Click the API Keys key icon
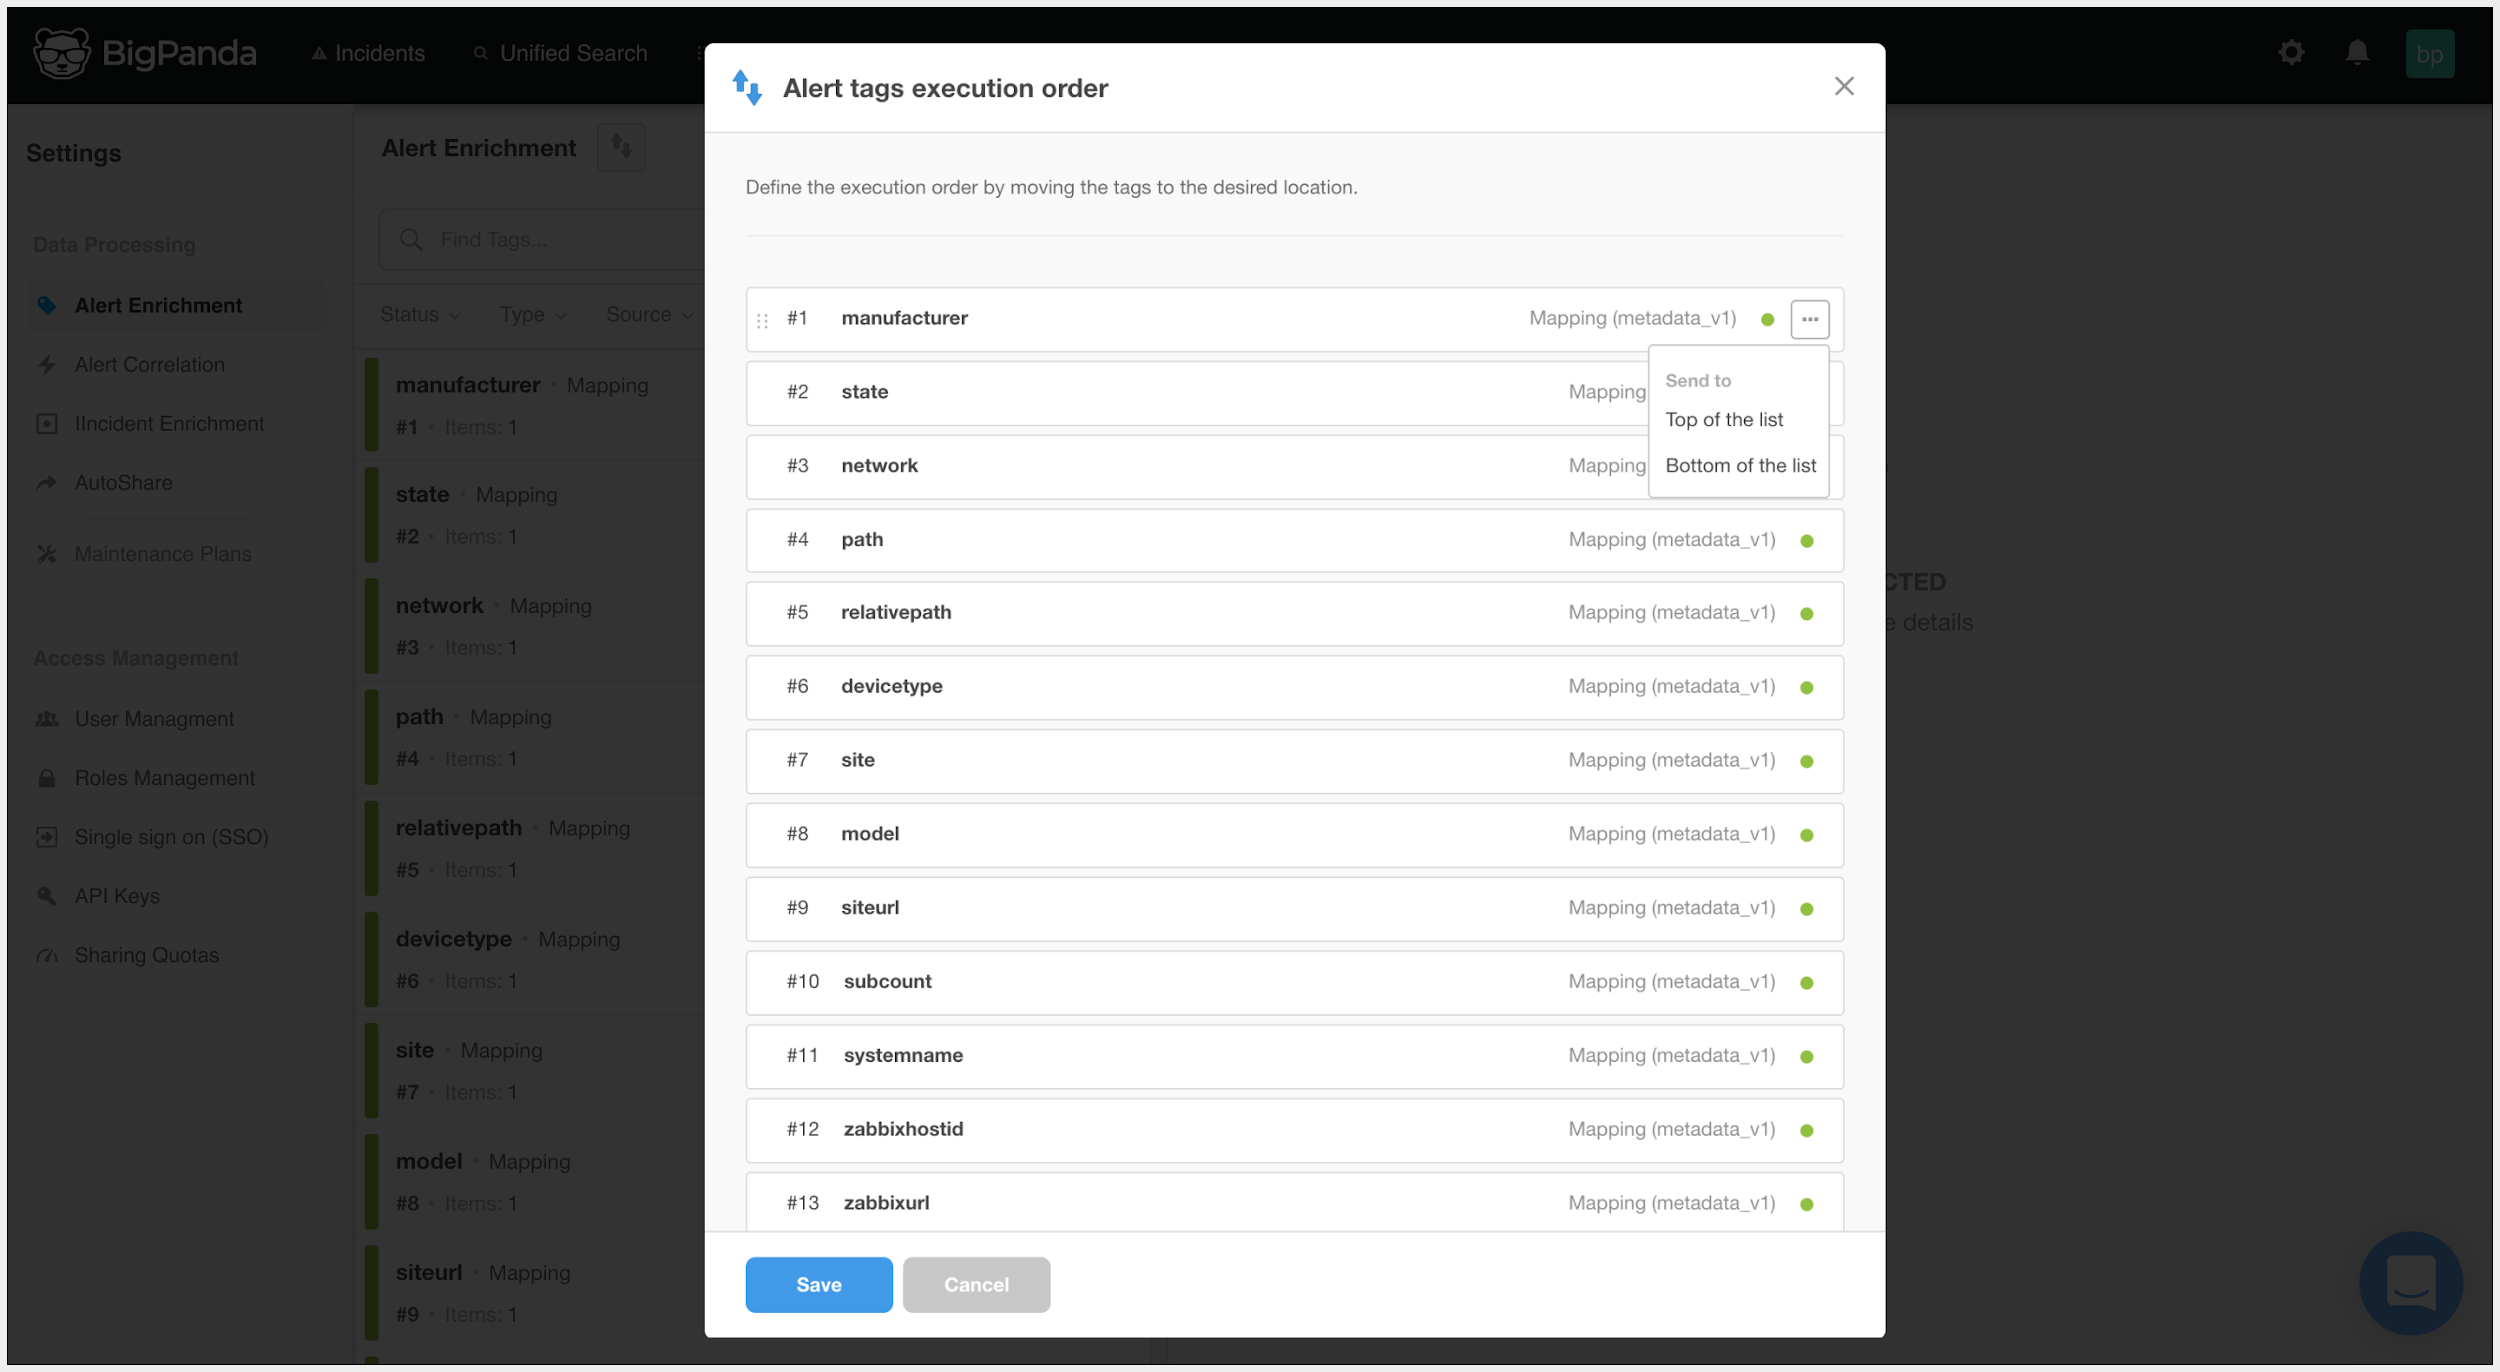This screenshot has height=1372, width=2500. pos(46,895)
